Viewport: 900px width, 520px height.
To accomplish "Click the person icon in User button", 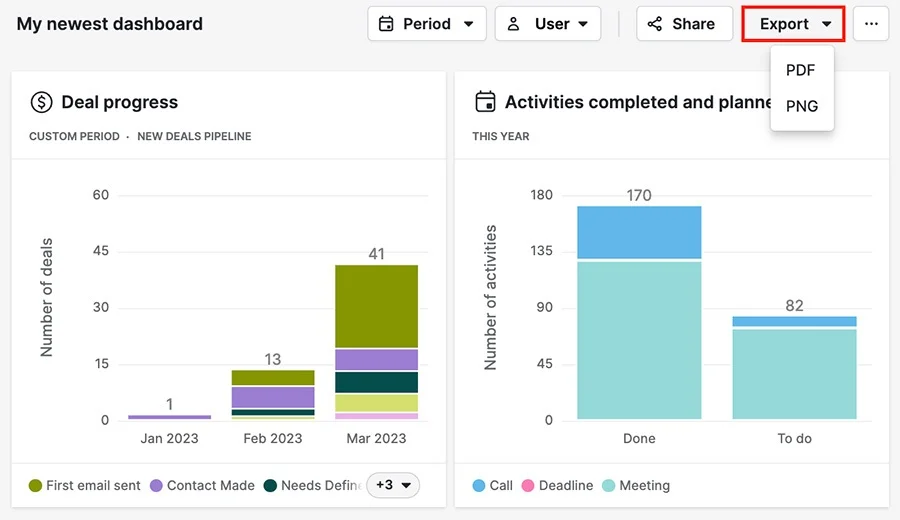I will 514,24.
